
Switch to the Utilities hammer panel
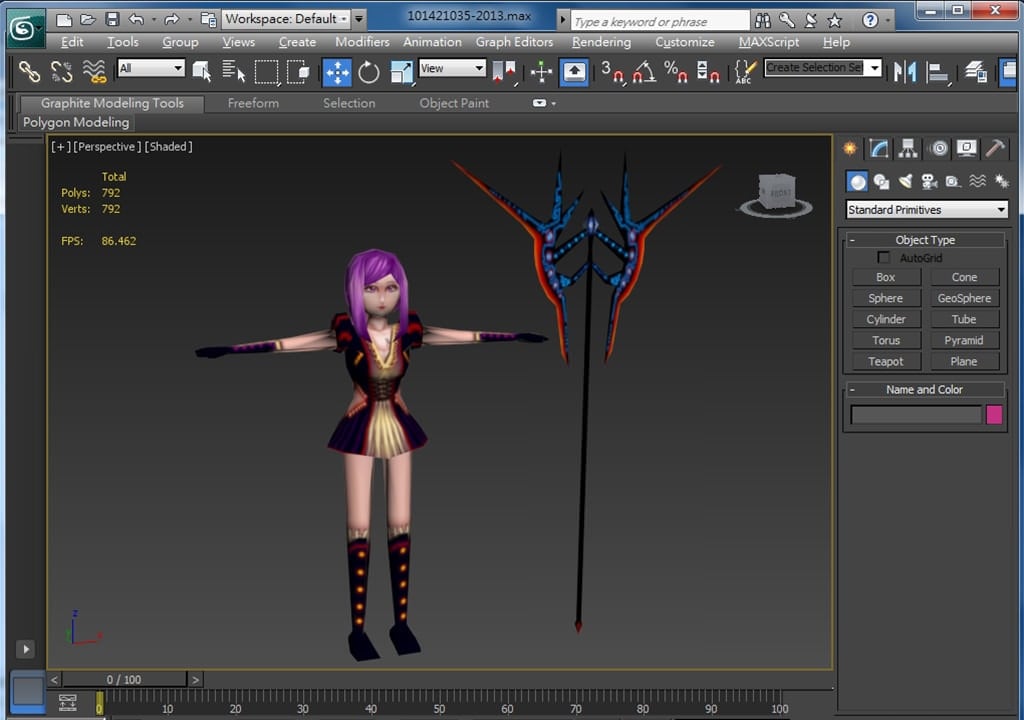[x=995, y=149]
